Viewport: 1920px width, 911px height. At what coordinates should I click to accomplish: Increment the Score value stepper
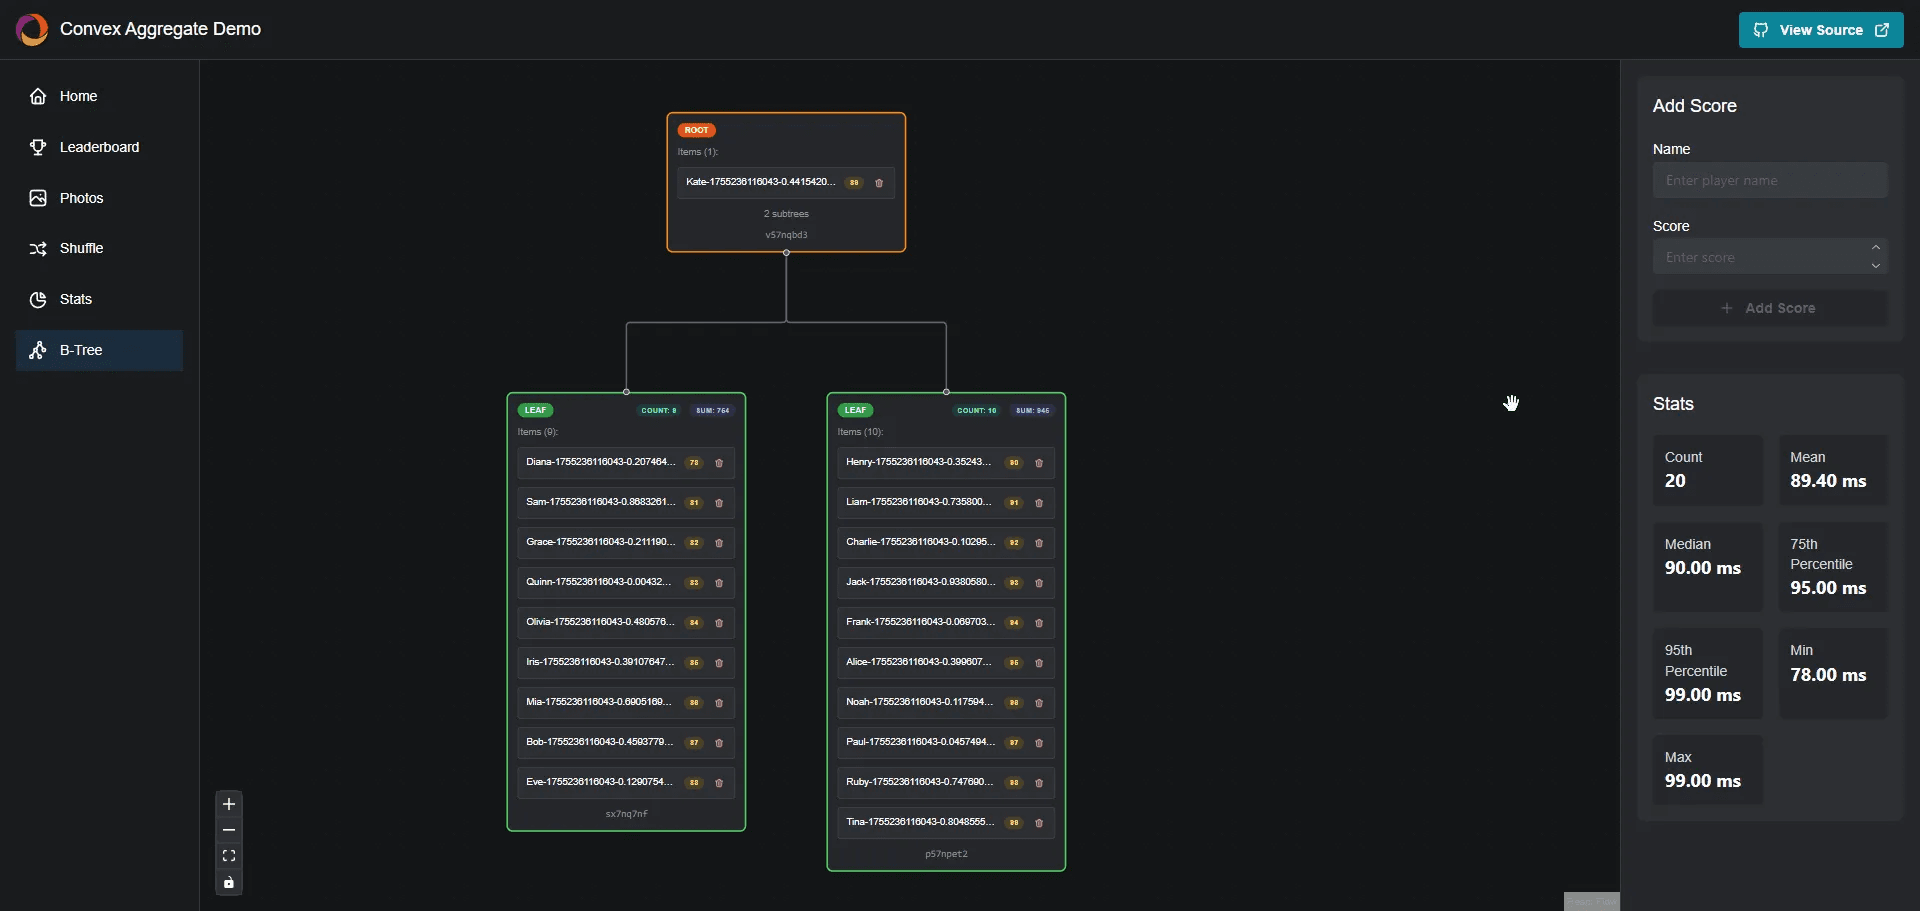[x=1876, y=248]
